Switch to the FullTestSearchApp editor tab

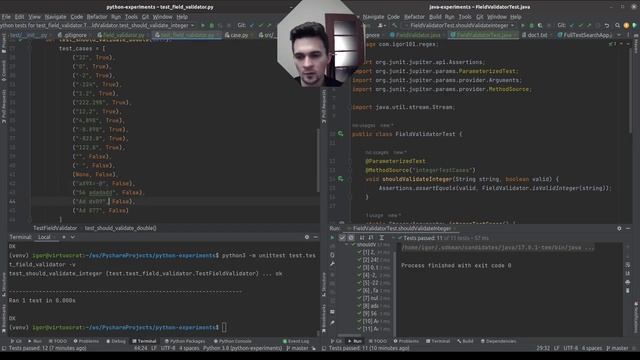coord(584,35)
